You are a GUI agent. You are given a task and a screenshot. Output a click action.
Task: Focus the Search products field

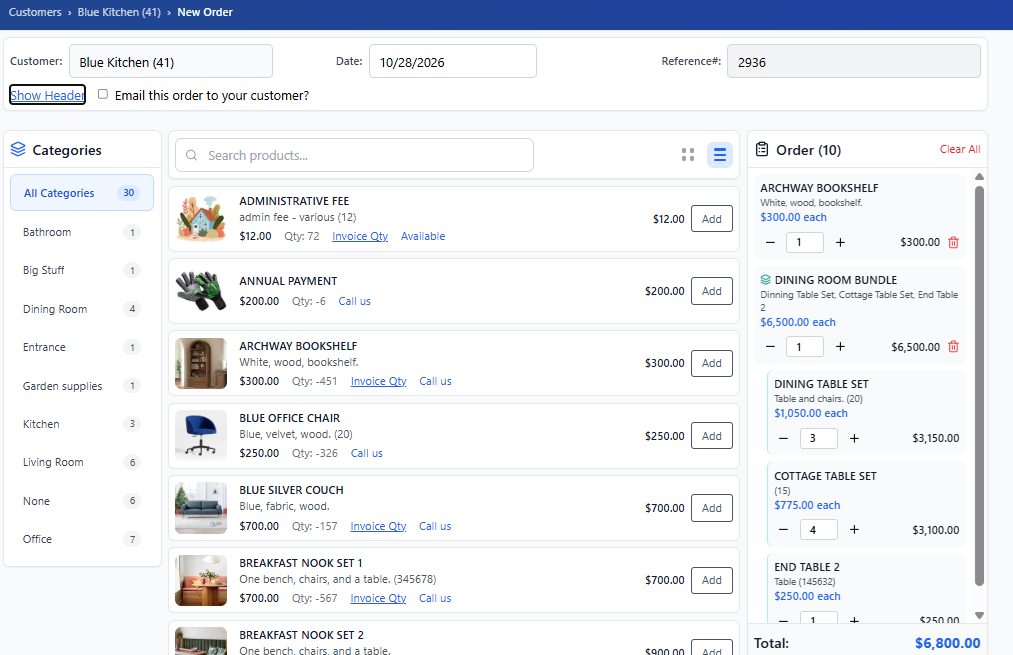(x=354, y=155)
